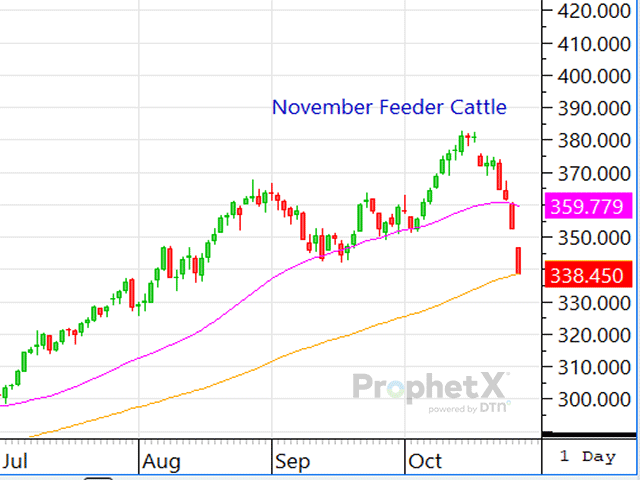Click the 390.000 price axis label
The image size is (640, 480).
[587, 108]
